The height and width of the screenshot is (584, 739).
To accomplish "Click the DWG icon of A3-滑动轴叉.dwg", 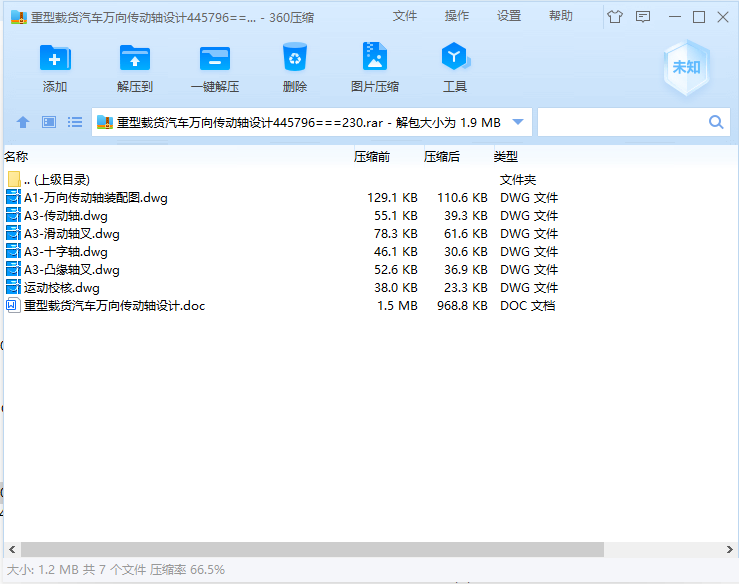I will [13, 233].
